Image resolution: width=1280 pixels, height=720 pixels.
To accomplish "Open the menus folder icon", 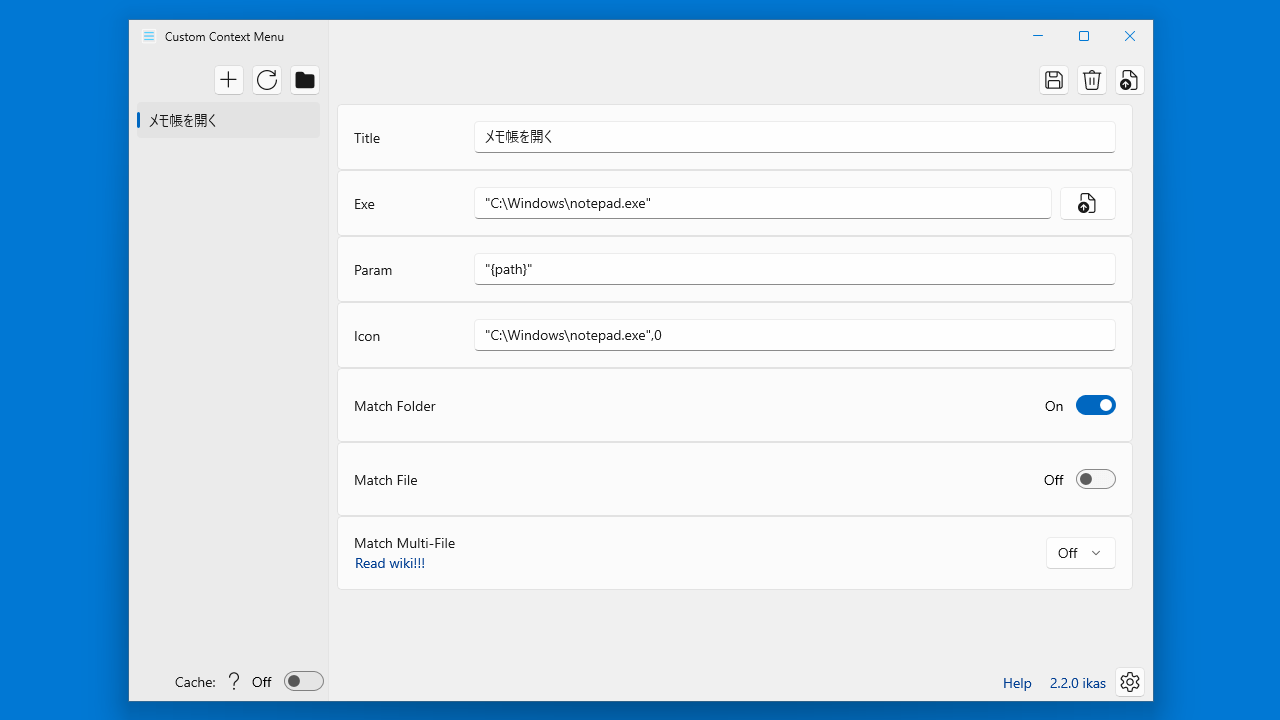I will pos(305,80).
